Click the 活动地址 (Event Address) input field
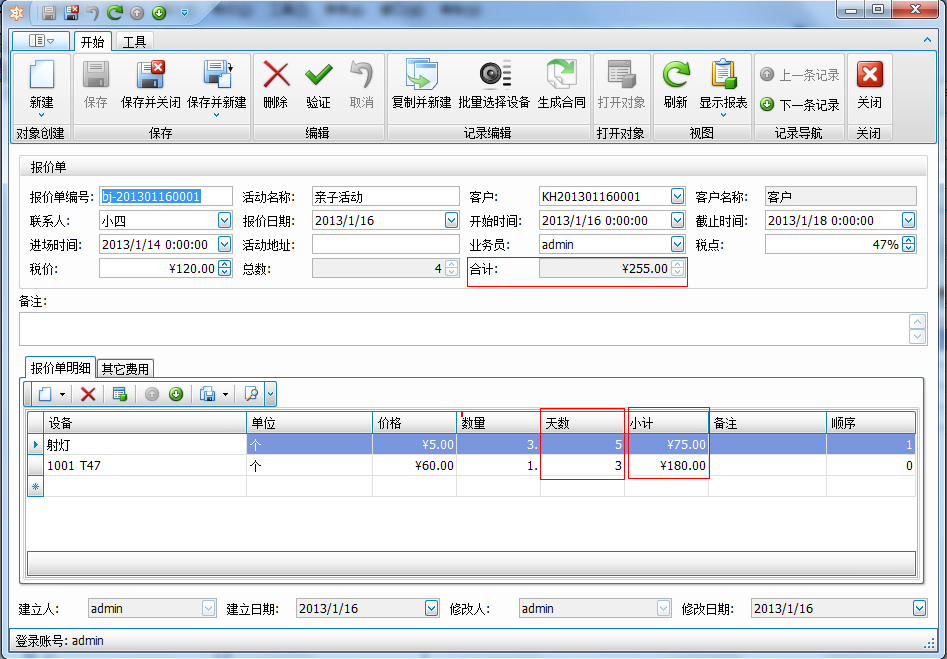Image resolution: width=947 pixels, height=659 pixels. coord(385,244)
